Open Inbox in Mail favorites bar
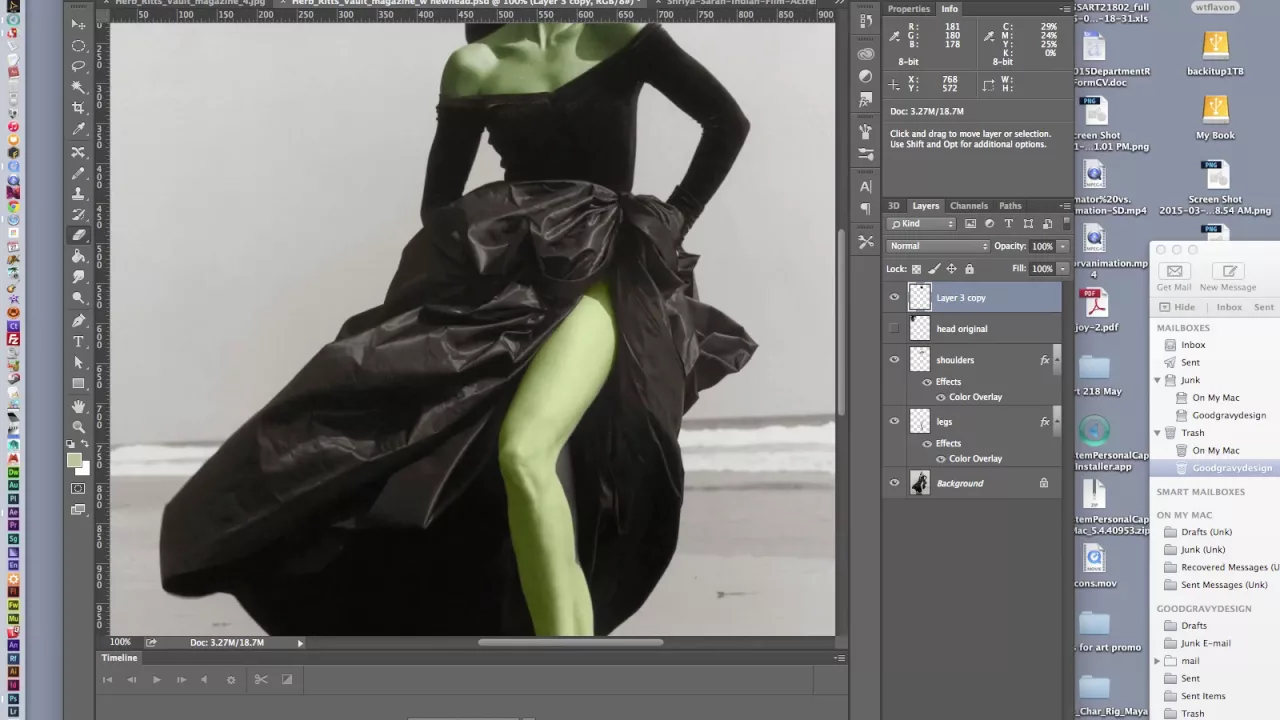Screen dimensions: 1280x720 tap(1229, 308)
